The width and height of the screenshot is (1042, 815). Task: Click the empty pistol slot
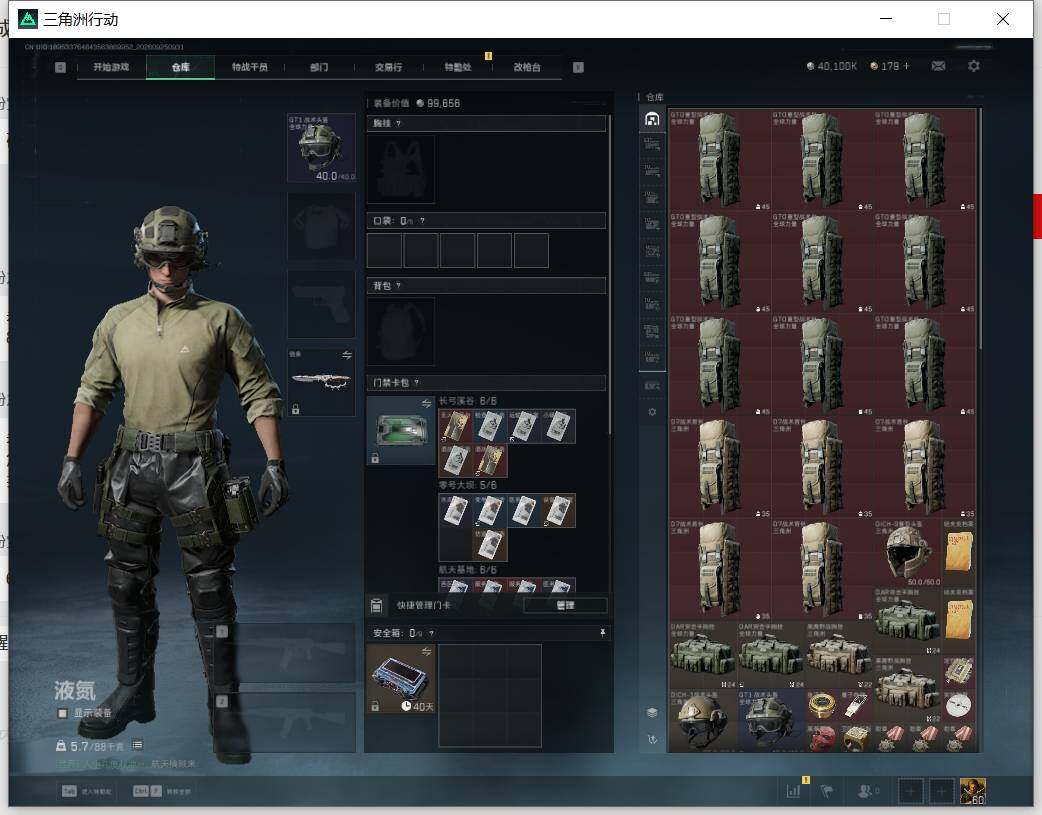click(x=322, y=305)
